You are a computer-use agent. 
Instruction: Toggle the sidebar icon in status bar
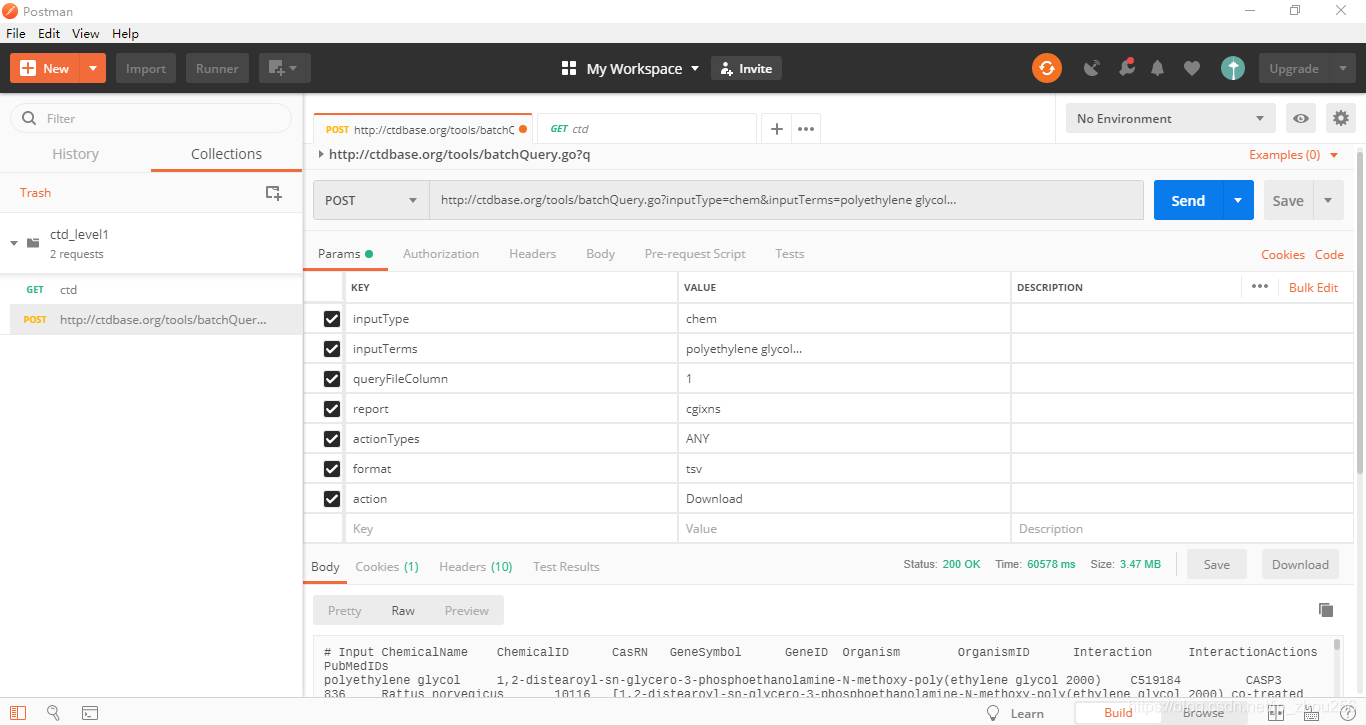[18, 713]
